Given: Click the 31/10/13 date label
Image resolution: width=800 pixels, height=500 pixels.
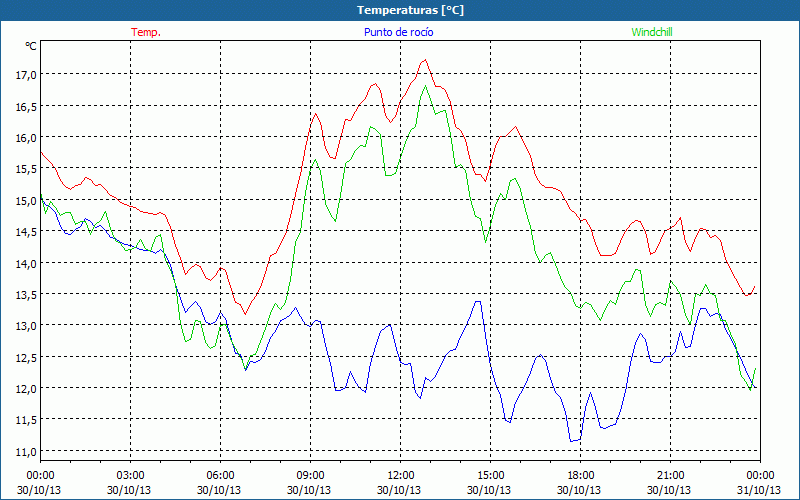Looking at the screenshot, I should [x=759, y=490].
